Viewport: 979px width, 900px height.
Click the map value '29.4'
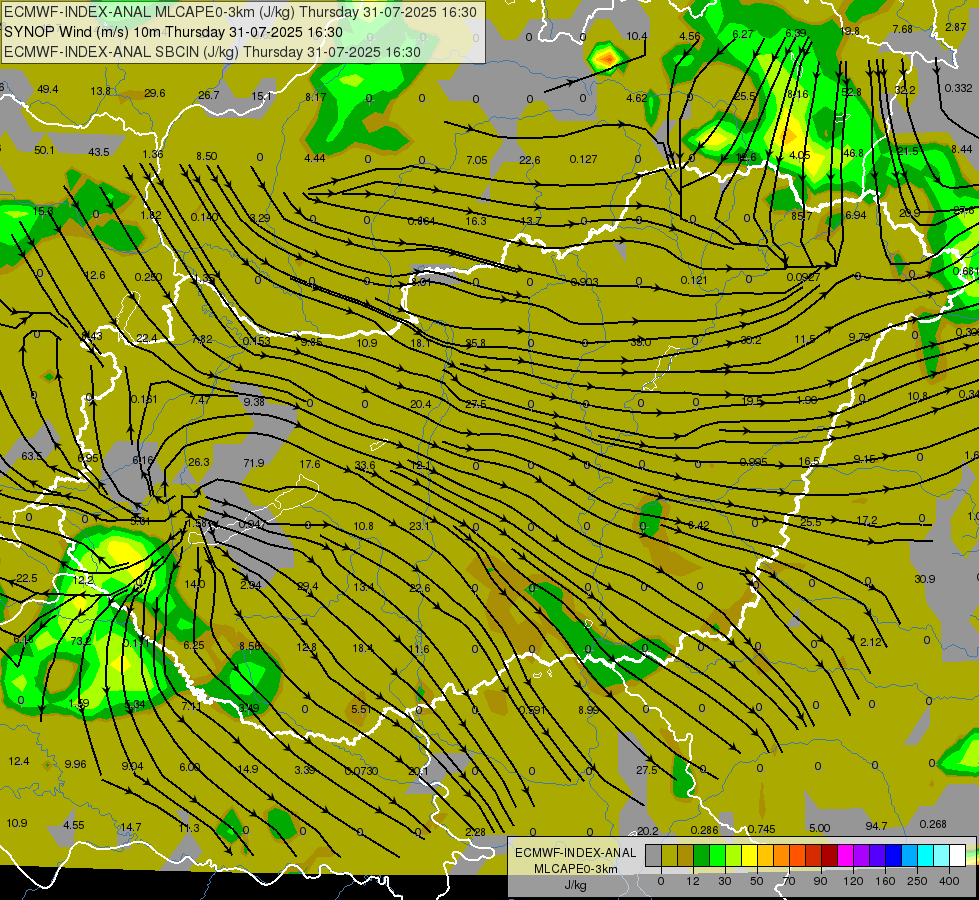[x=307, y=586]
